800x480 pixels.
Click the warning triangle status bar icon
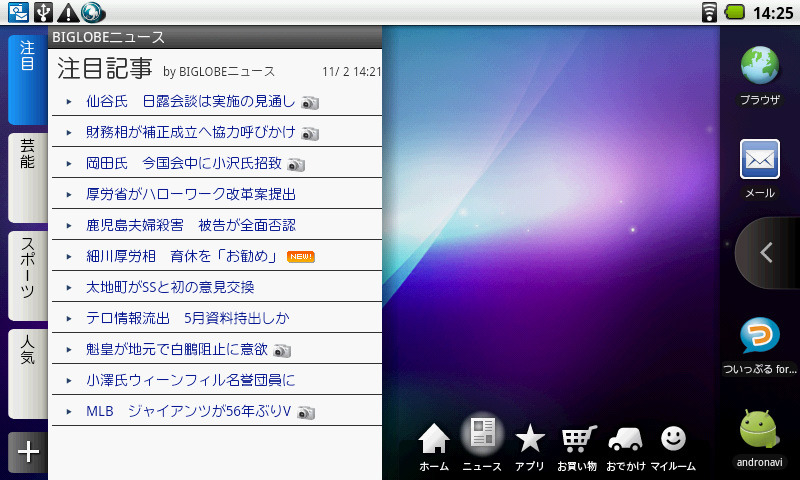[67, 13]
